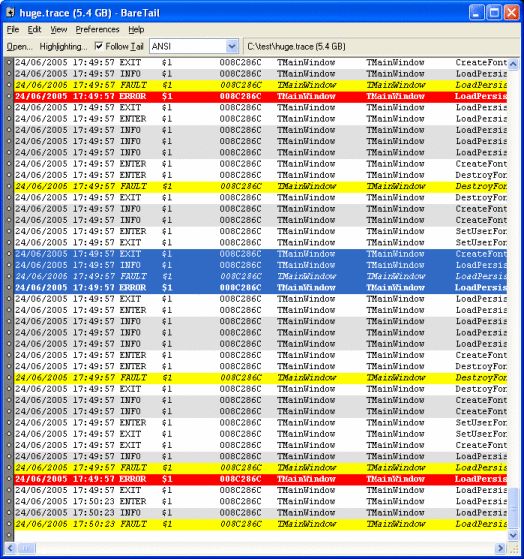Click the window resize grip in the bottom corner
The height and width of the screenshot is (559, 524).
coord(513,548)
